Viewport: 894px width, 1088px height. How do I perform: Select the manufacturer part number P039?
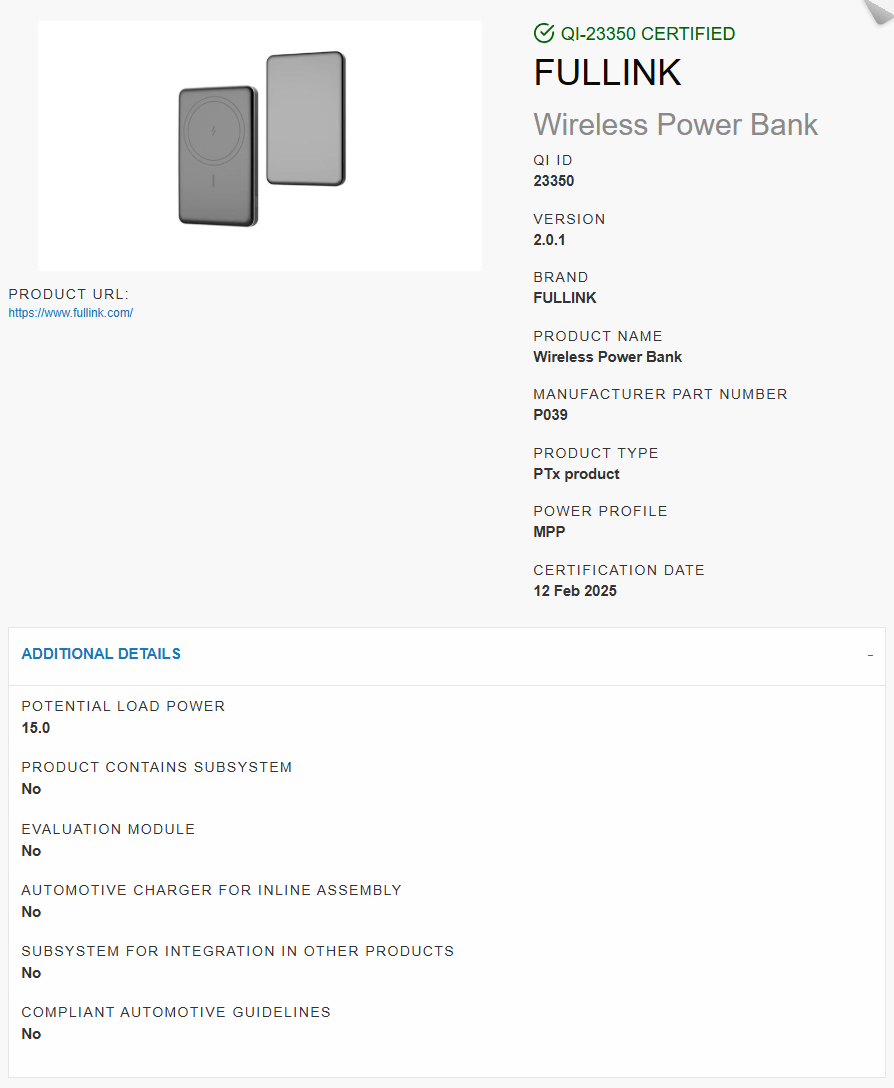click(x=550, y=415)
